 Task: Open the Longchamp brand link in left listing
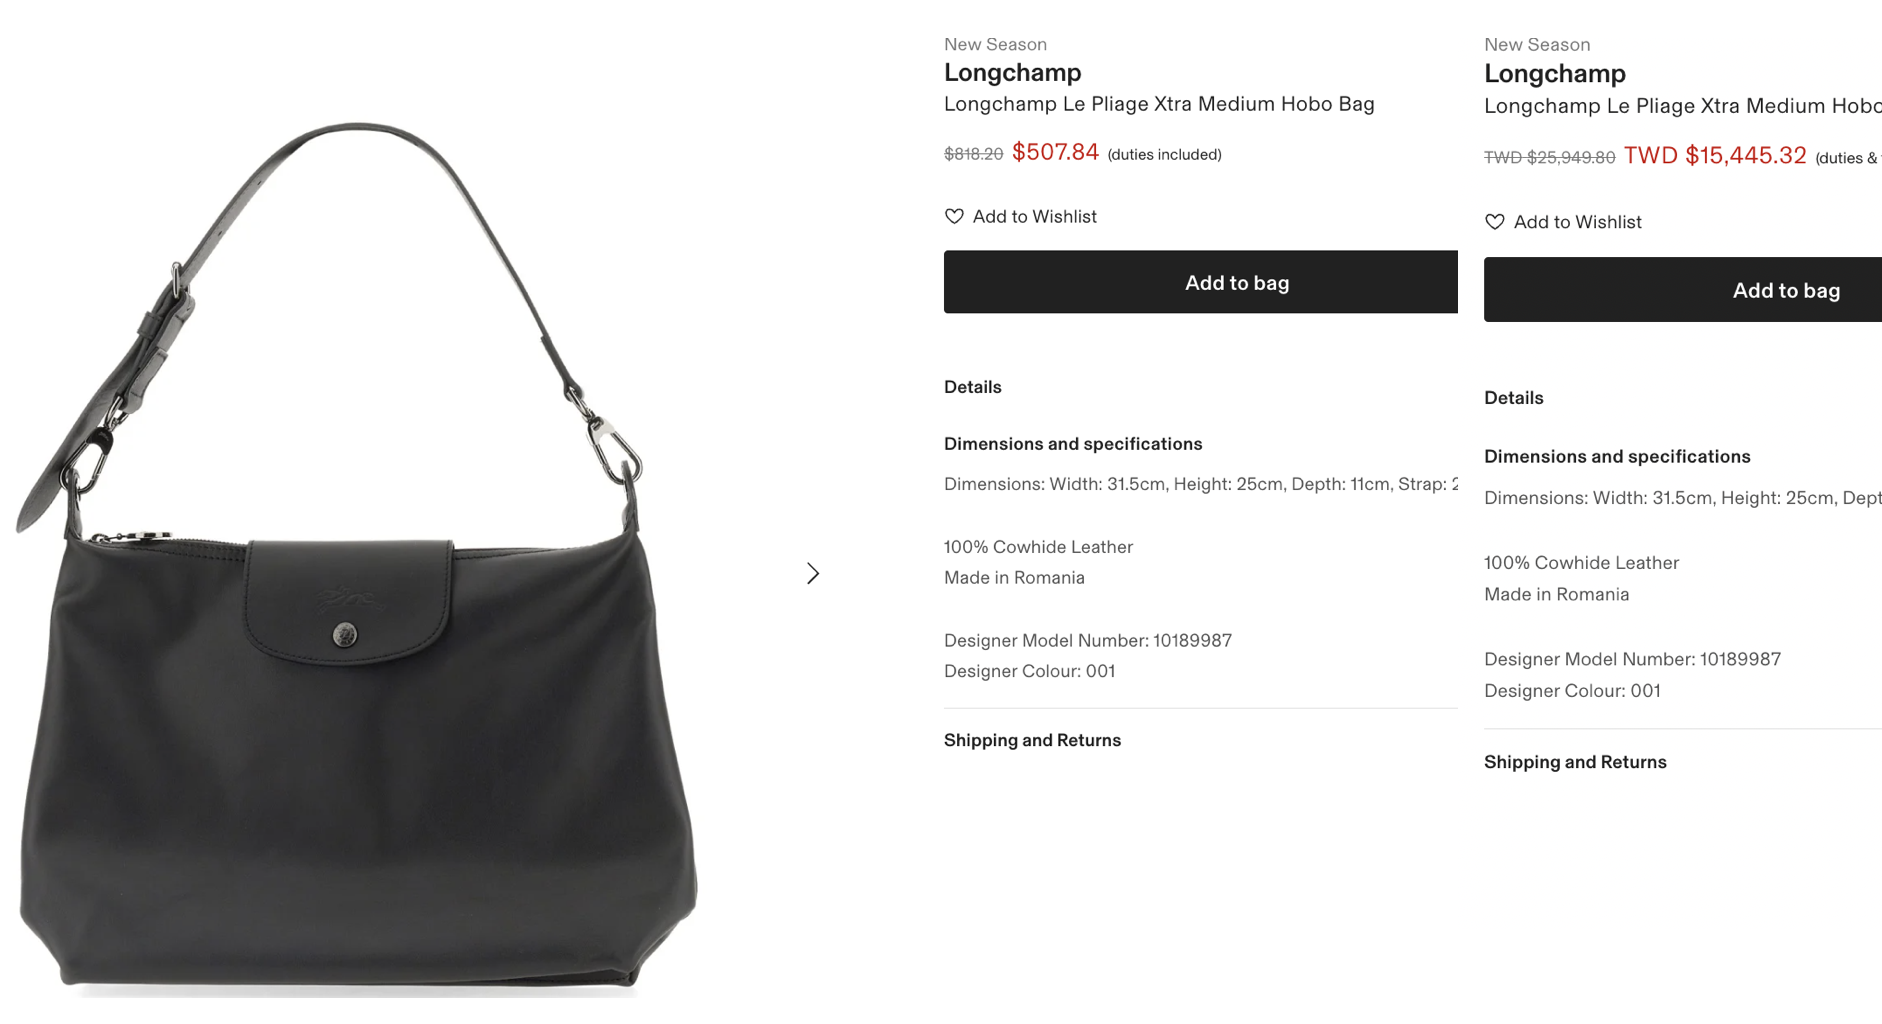pos(1012,72)
